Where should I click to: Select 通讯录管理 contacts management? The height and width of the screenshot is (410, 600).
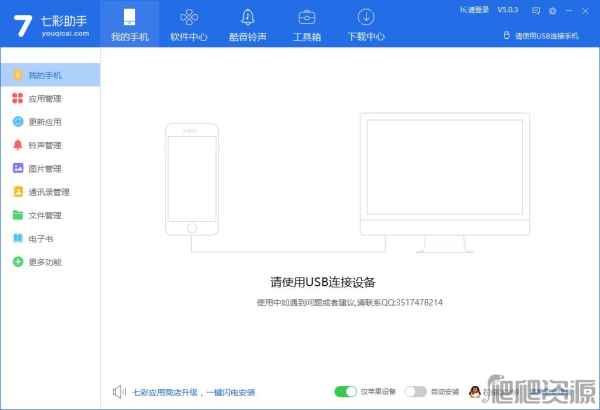48,192
